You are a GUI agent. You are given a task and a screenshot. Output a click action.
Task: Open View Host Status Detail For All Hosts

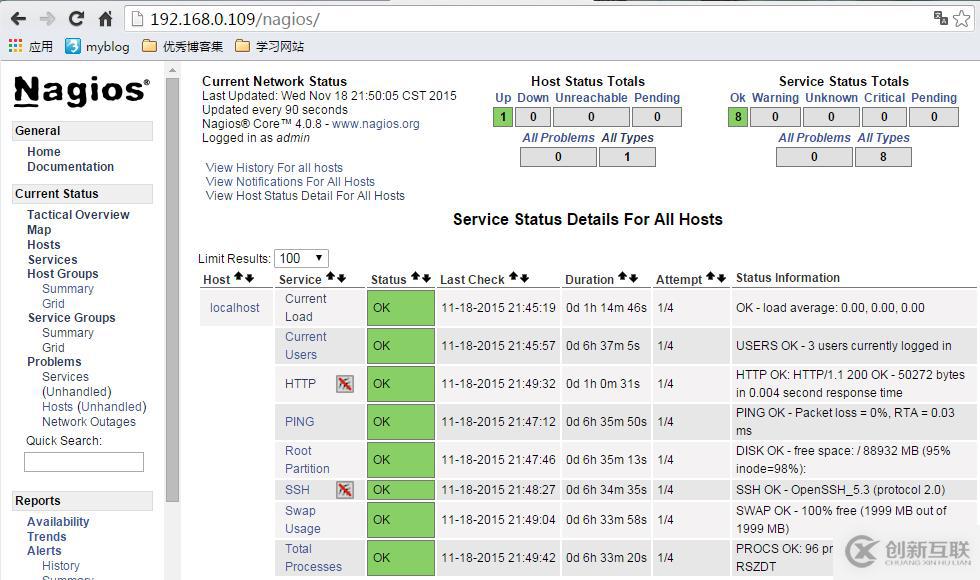coord(305,196)
